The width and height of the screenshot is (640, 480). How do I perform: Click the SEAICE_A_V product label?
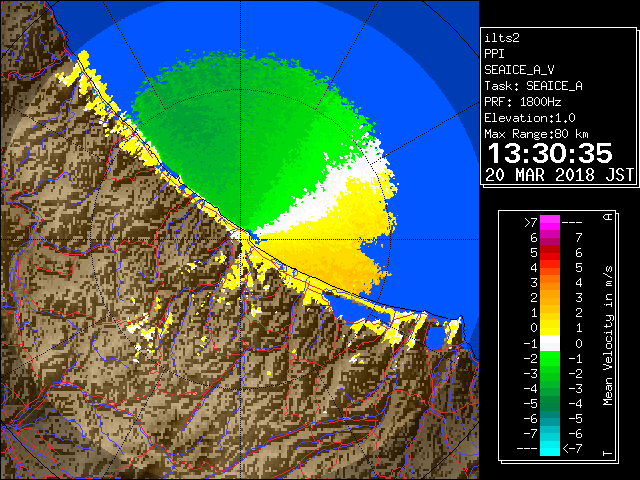pos(519,70)
